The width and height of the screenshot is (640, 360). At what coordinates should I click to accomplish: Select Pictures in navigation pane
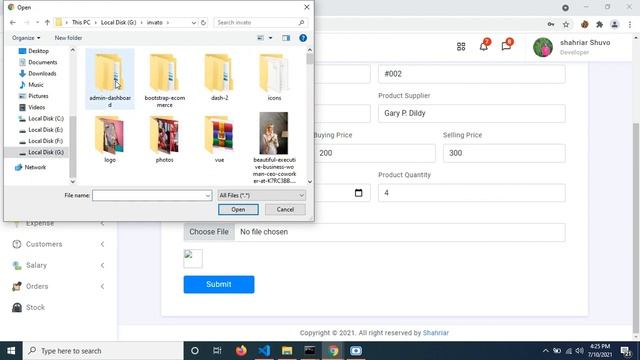click(x=38, y=96)
